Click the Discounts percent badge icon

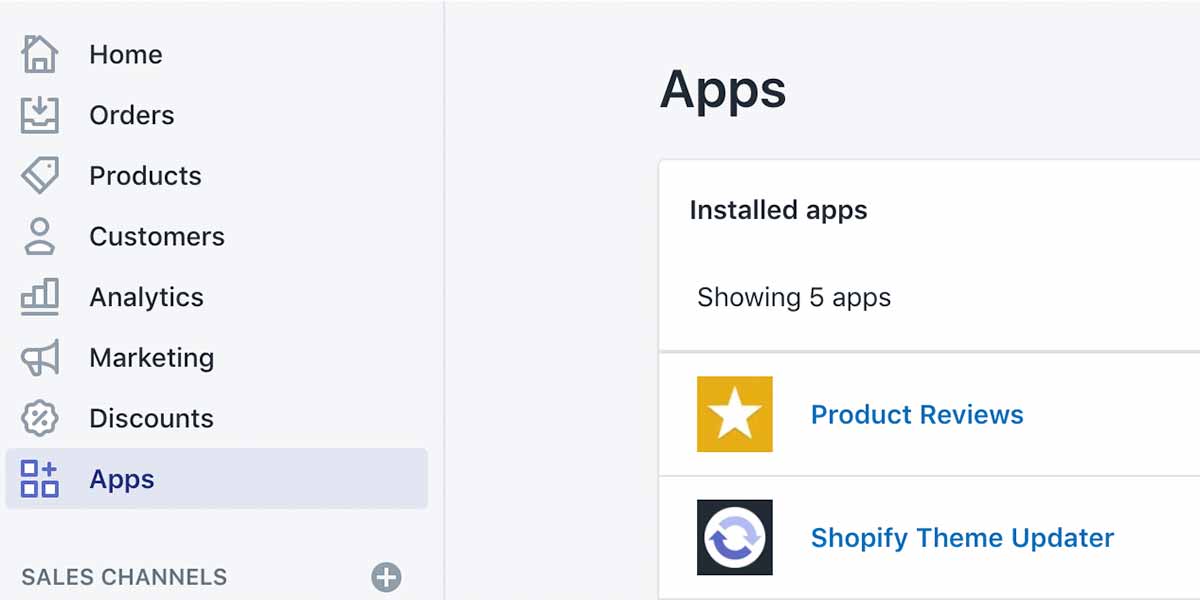click(x=40, y=418)
